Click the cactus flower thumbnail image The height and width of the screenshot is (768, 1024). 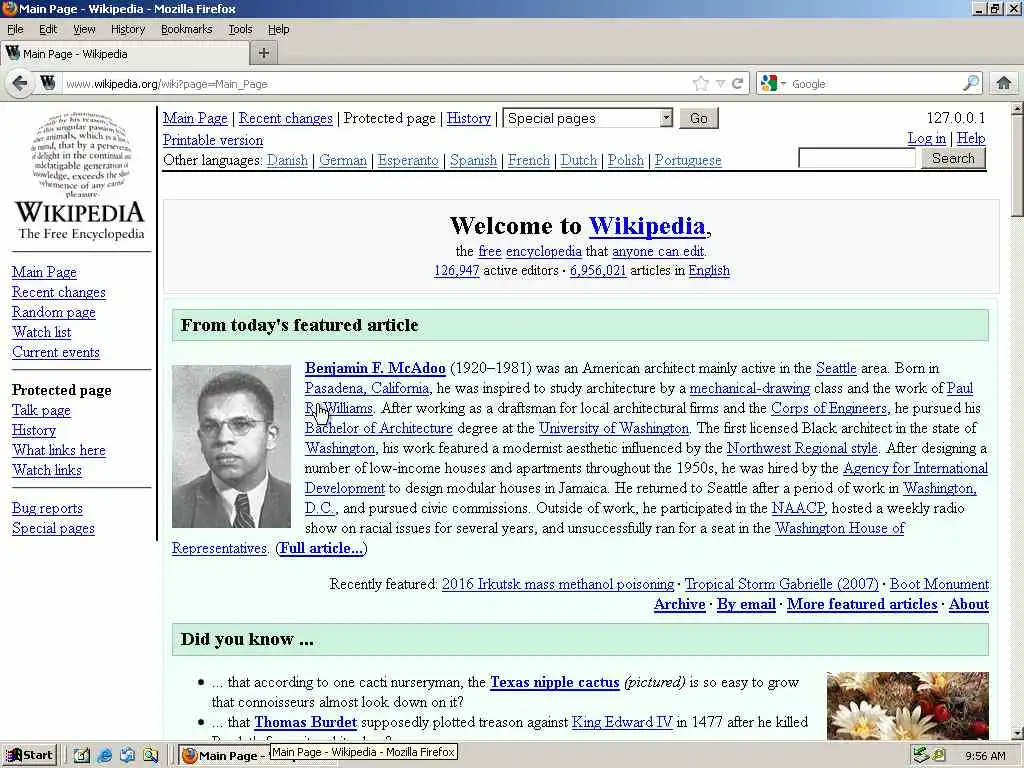click(x=908, y=706)
